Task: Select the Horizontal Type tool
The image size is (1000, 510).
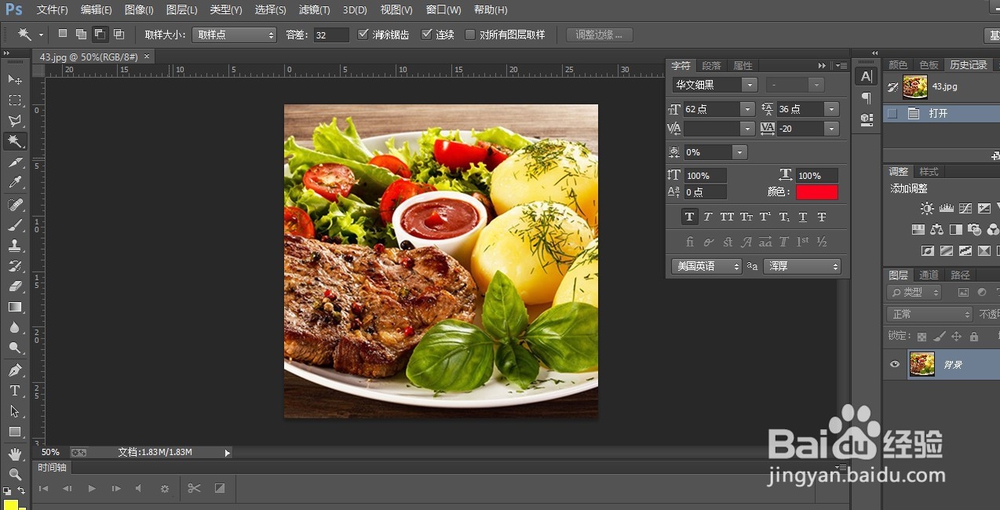Action: (x=15, y=390)
